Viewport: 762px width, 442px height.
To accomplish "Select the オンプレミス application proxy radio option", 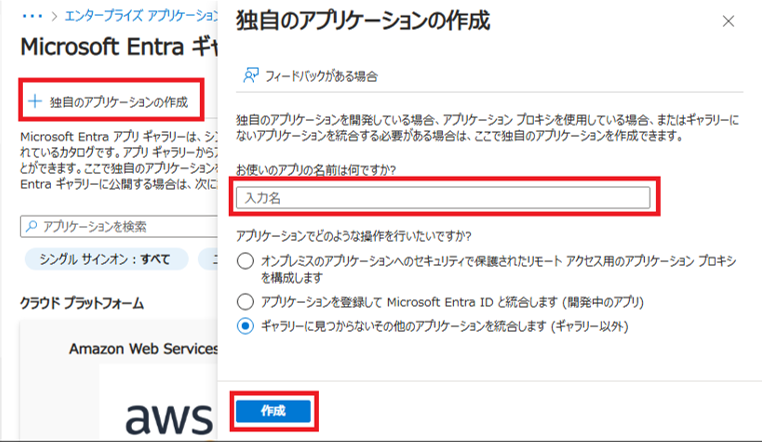I will pos(245,261).
